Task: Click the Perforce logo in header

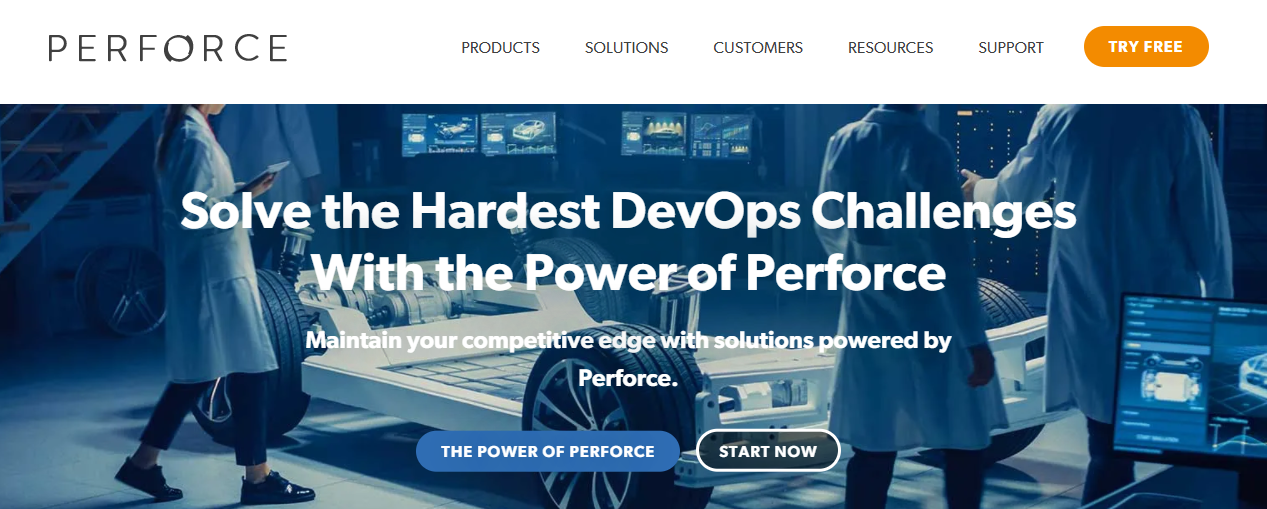Action: (x=168, y=48)
